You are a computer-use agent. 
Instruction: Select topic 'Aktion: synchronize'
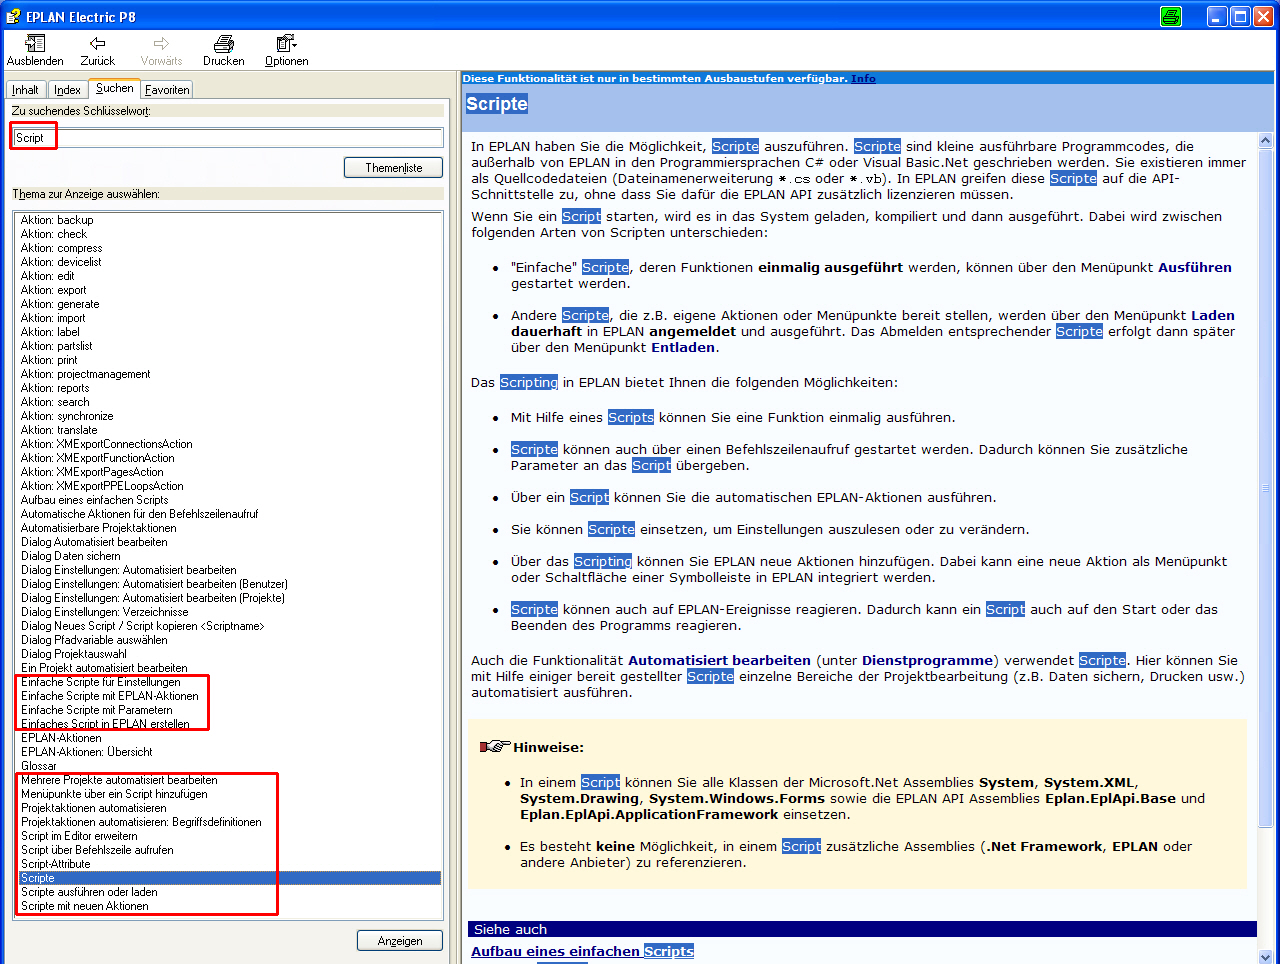point(67,416)
